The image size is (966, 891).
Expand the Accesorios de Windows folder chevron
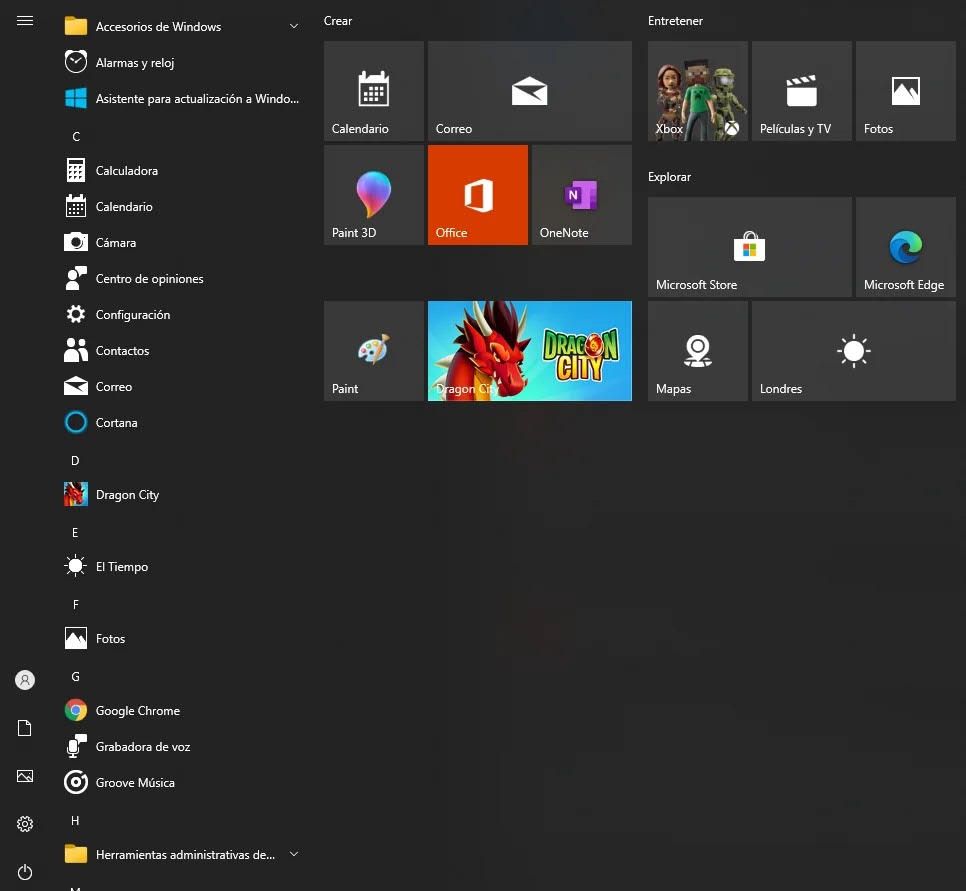[x=294, y=26]
